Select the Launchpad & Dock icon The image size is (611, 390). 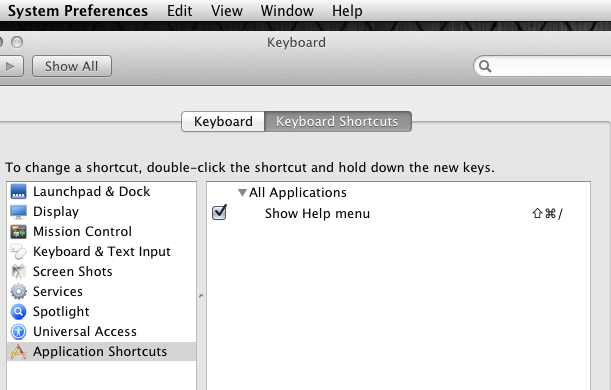coord(18,191)
